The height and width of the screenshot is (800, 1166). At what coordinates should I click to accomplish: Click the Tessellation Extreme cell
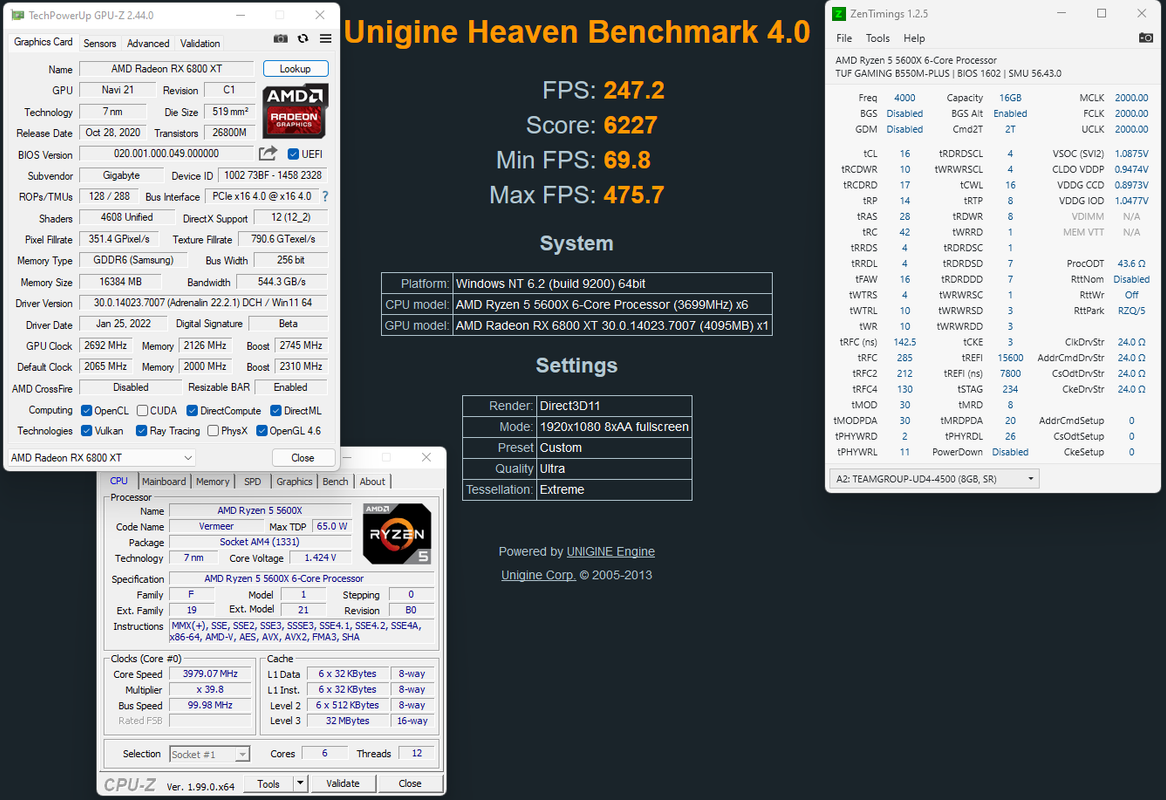(614, 490)
